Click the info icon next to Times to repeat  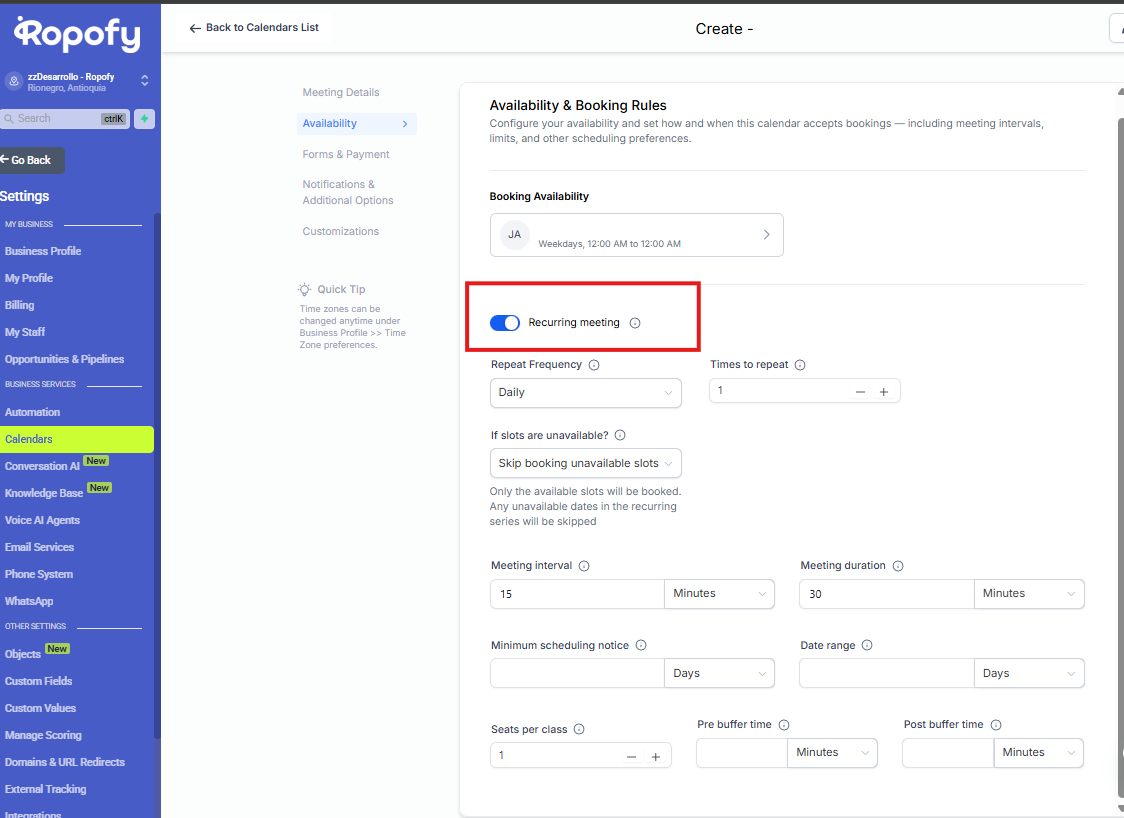click(x=800, y=365)
